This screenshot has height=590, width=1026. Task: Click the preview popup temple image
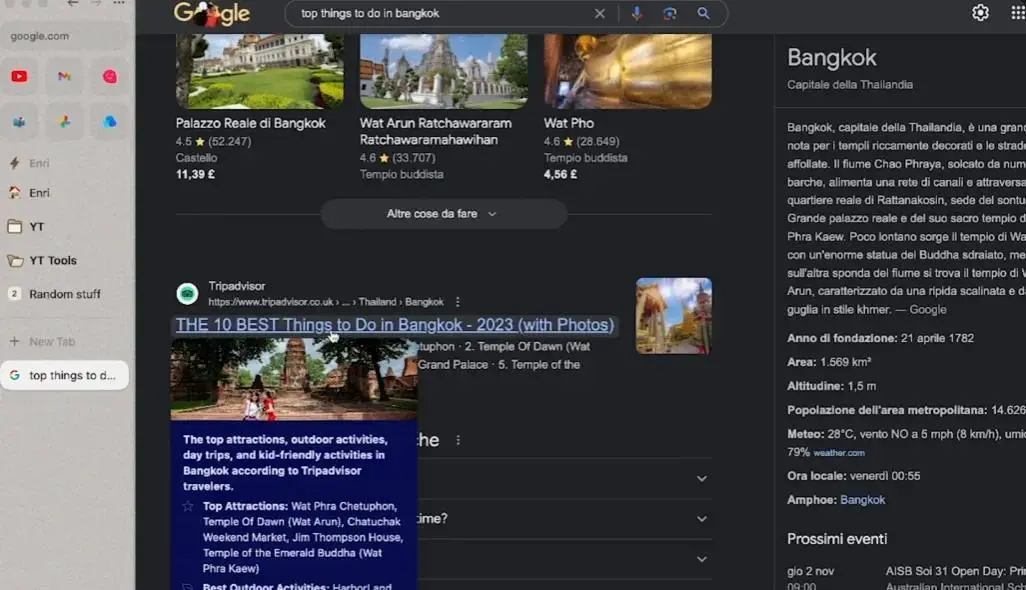coord(294,379)
